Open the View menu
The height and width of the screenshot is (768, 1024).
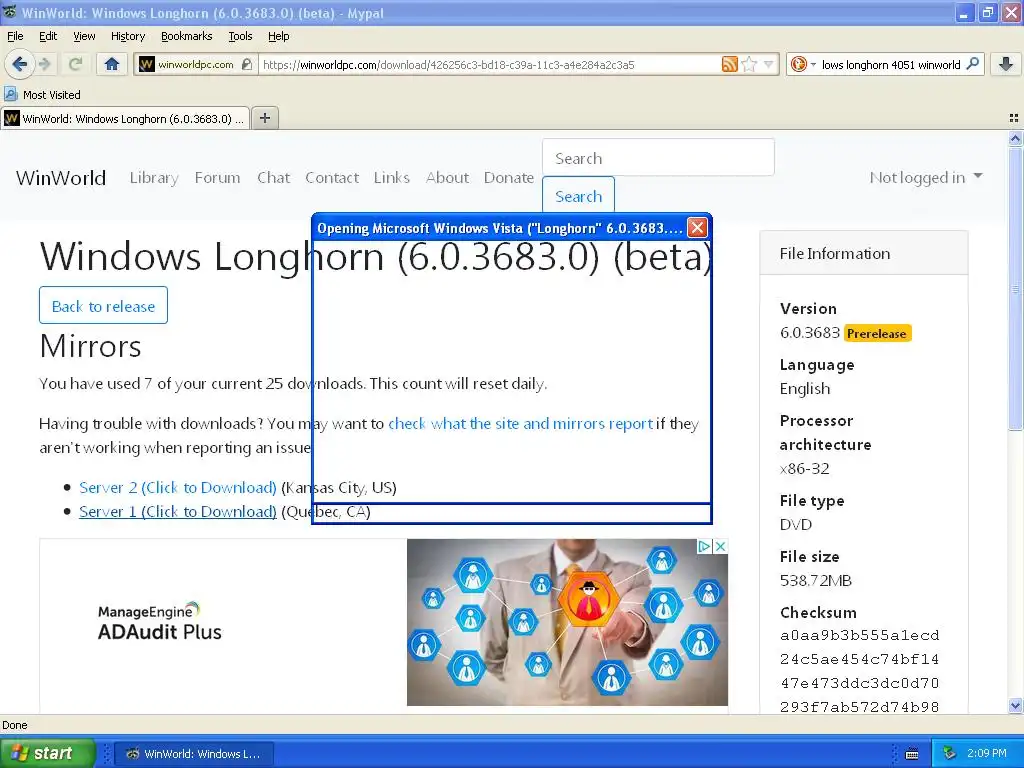[84, 36]
